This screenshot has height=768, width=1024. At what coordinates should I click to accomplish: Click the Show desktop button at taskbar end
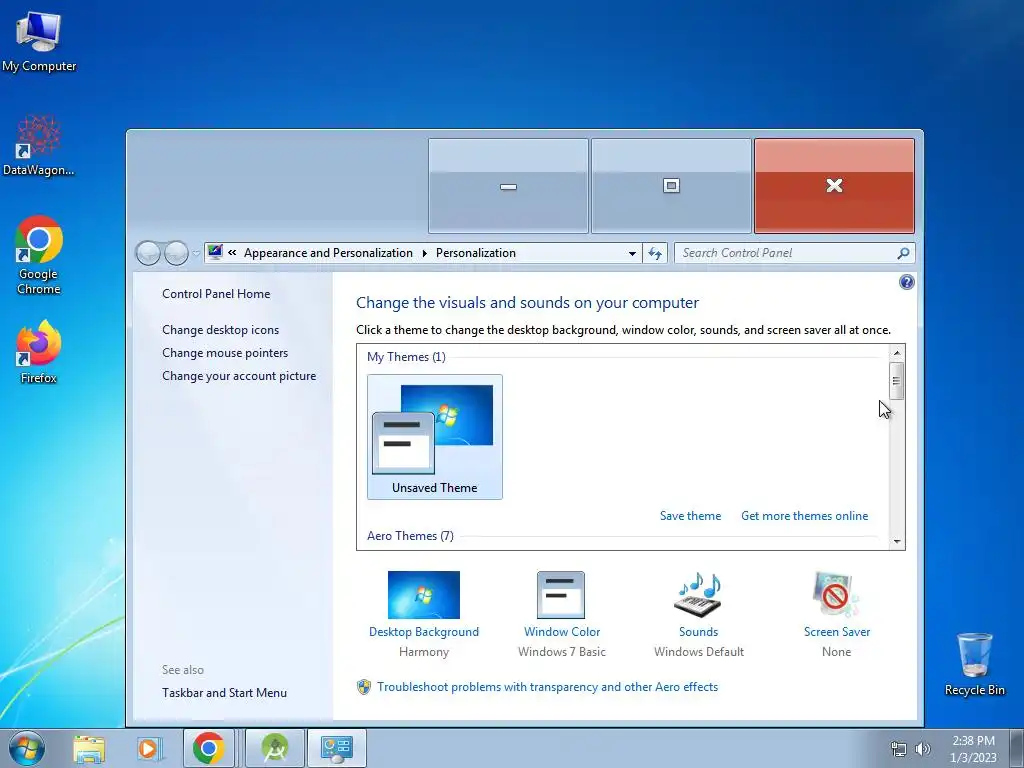pyautogui.click(x=1017, y=749)
